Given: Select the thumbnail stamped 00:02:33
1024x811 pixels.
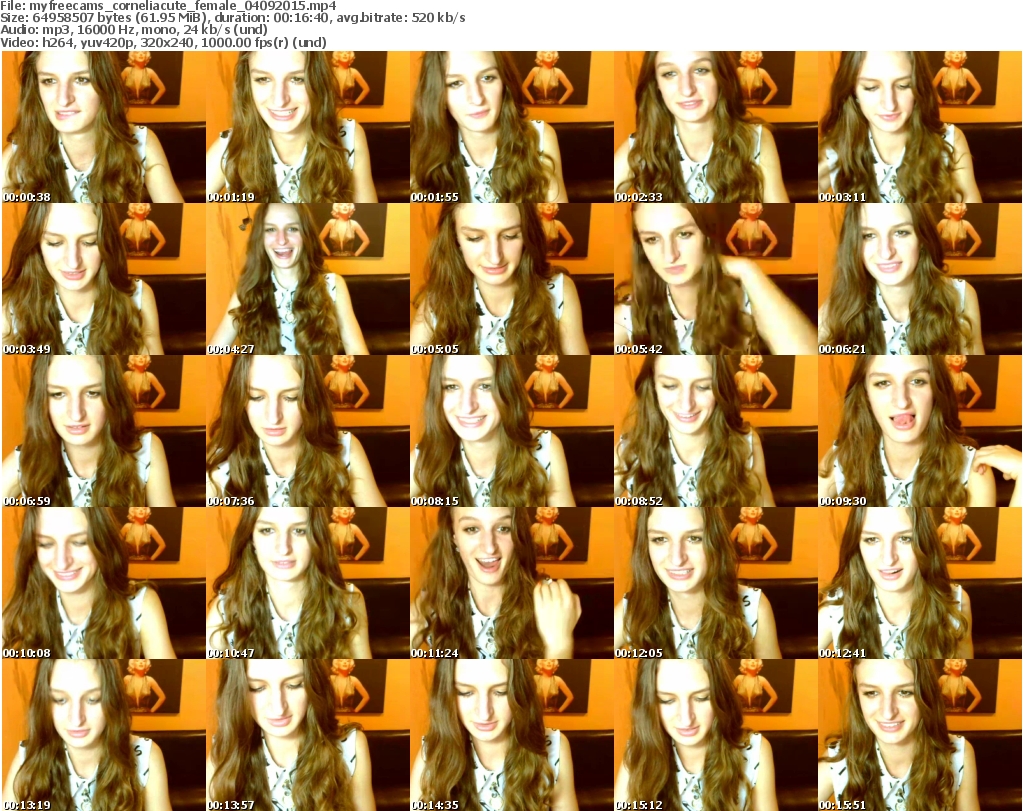Looking at the screenshot, I should (x=716, y=127).
